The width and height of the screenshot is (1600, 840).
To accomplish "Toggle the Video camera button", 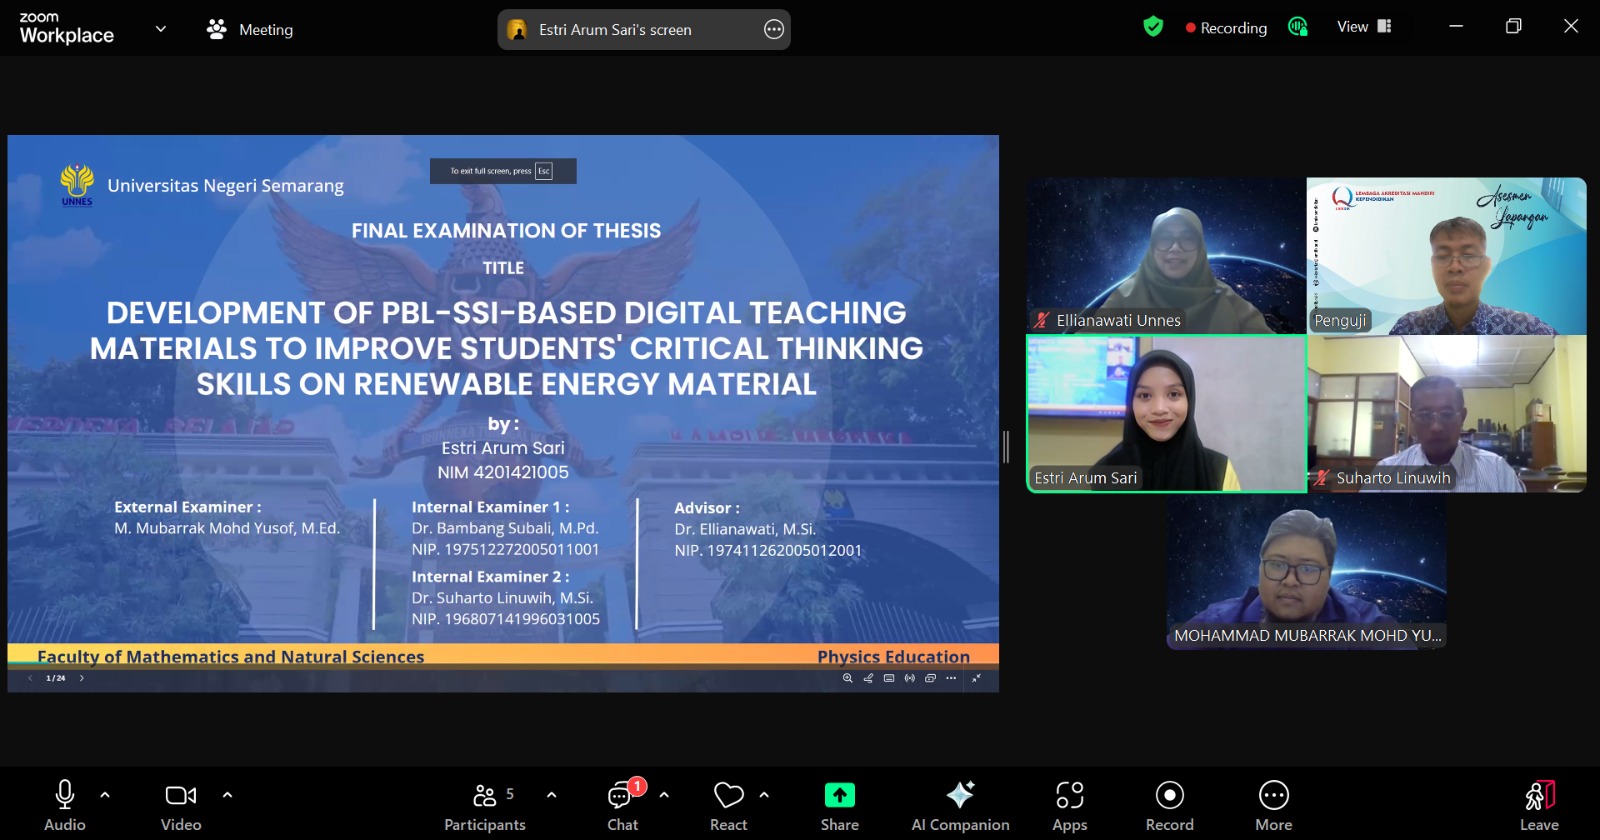I will 181,805.
